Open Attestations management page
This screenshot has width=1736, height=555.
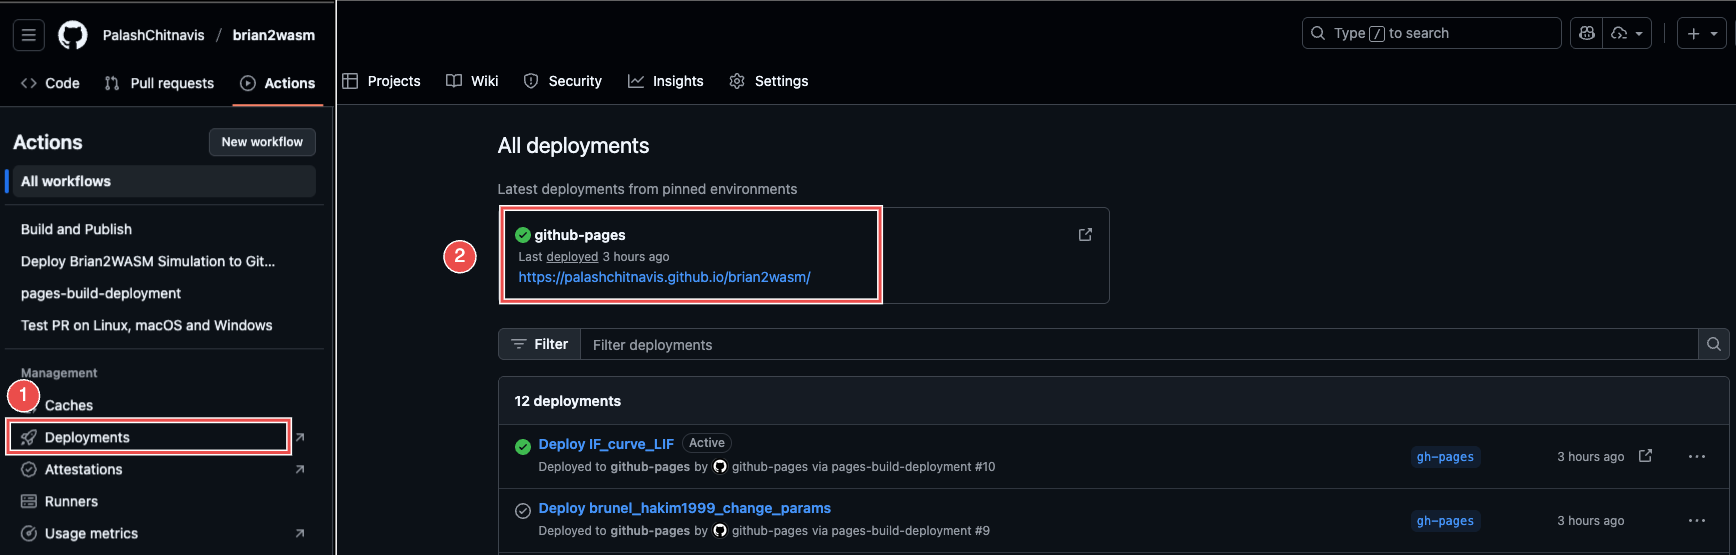coord(83,469)
